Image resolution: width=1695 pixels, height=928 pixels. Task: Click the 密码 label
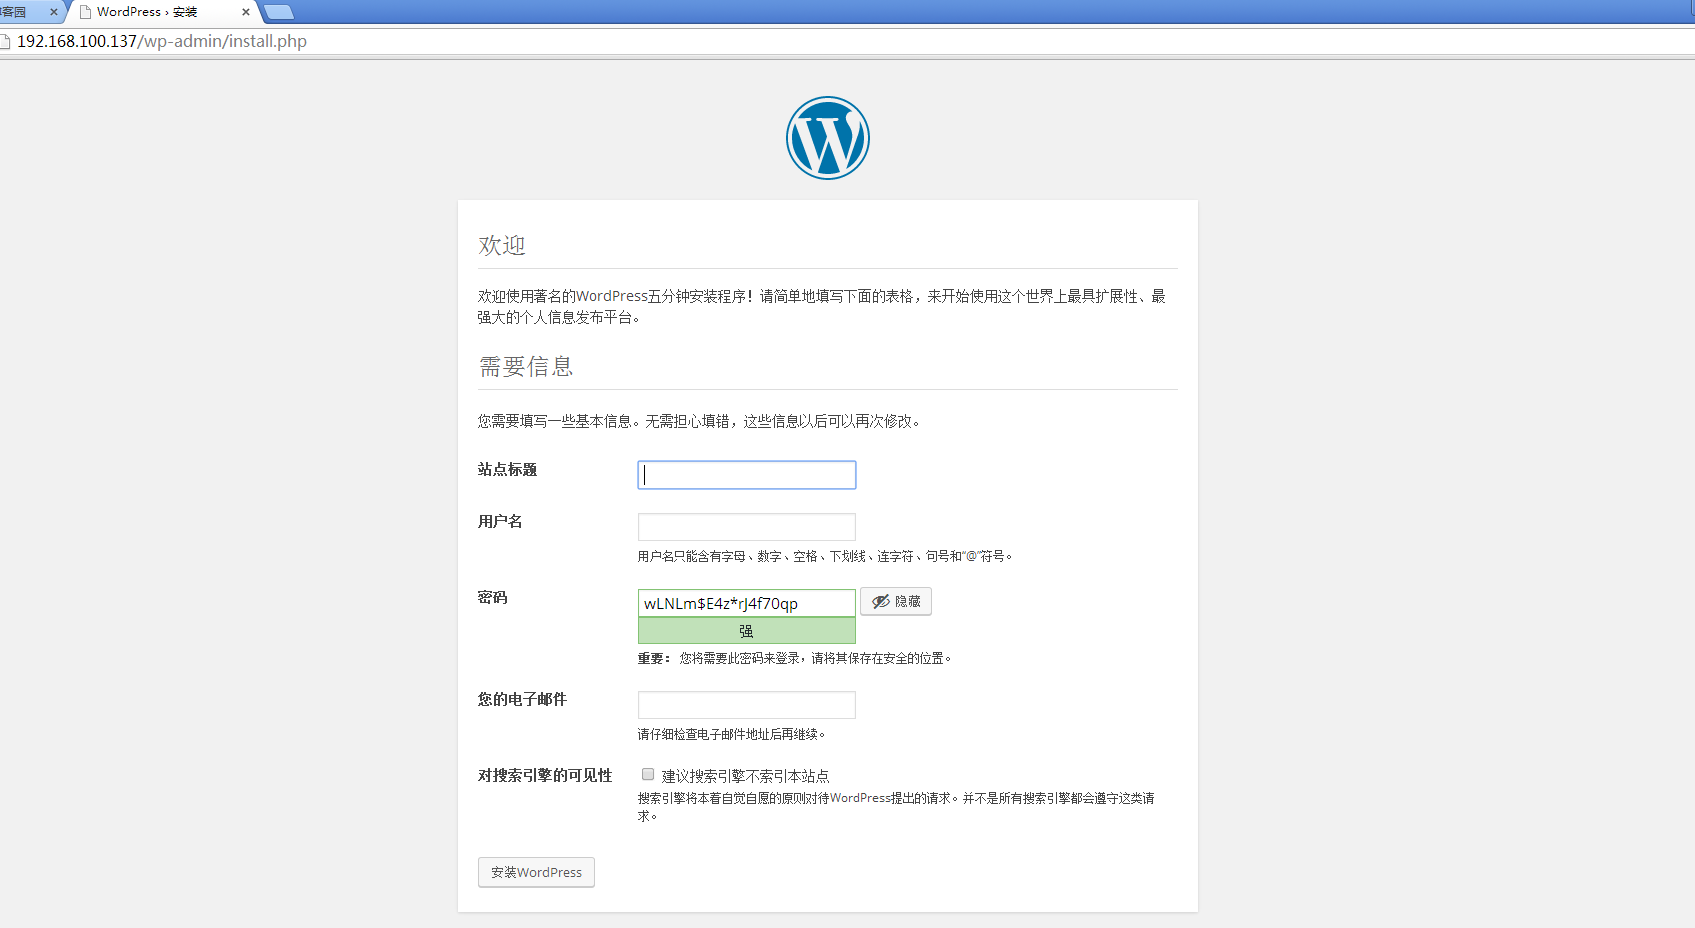492,597
